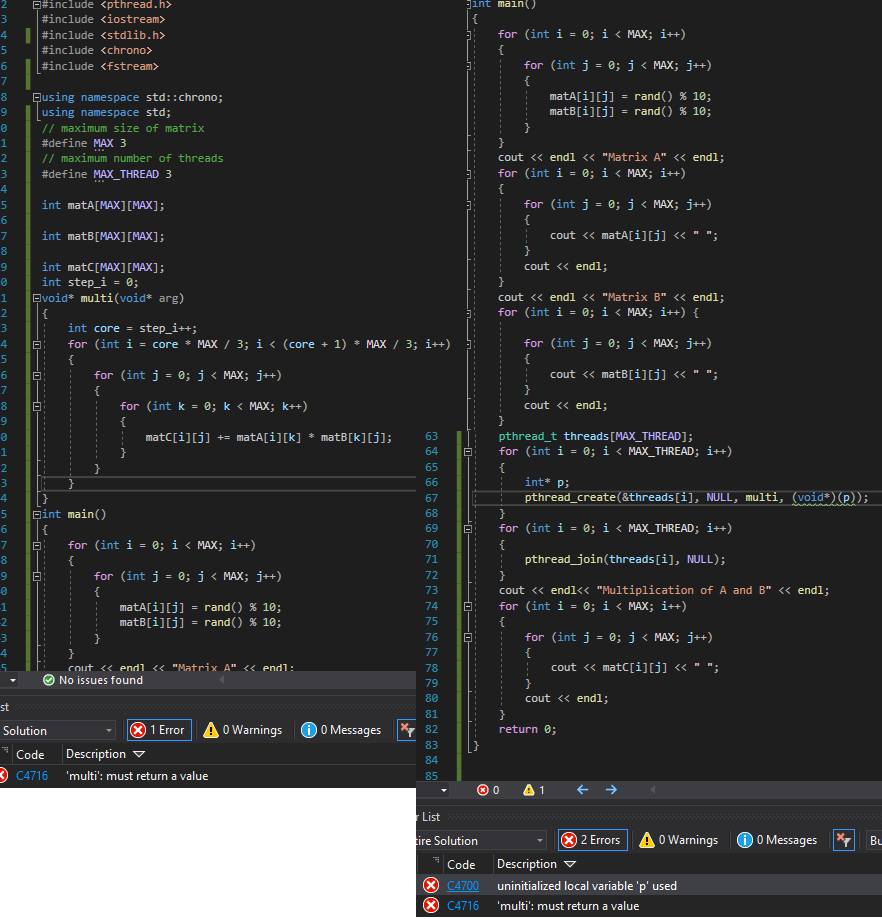Screen dimensions: 882x919
Task: Select the left window's "'multi': must return a value" message
Action: (x=137, y=775)
